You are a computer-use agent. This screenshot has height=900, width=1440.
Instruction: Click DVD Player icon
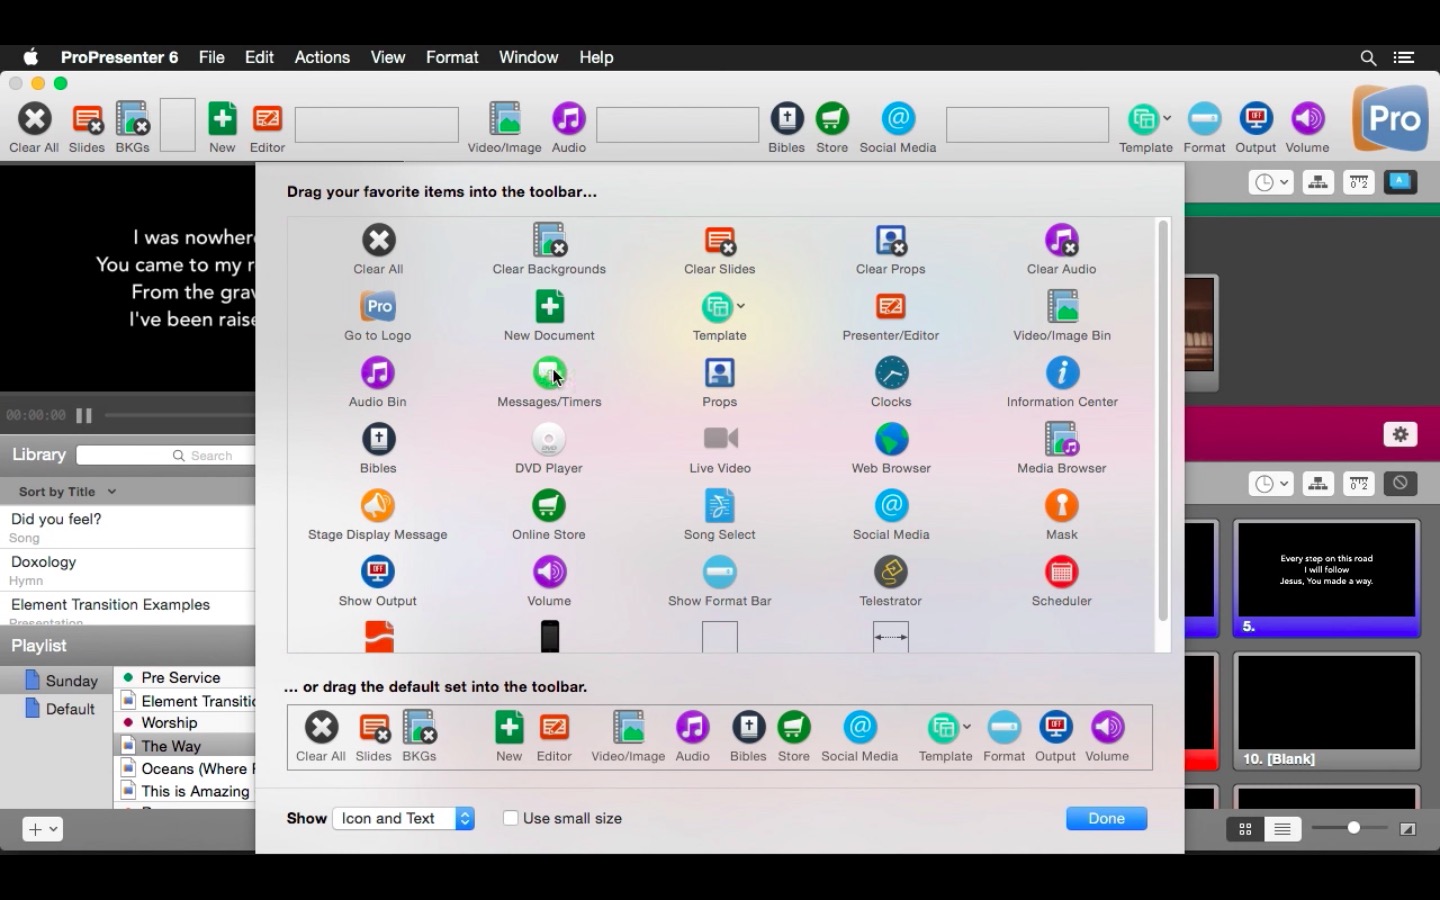tap(549, 439)
